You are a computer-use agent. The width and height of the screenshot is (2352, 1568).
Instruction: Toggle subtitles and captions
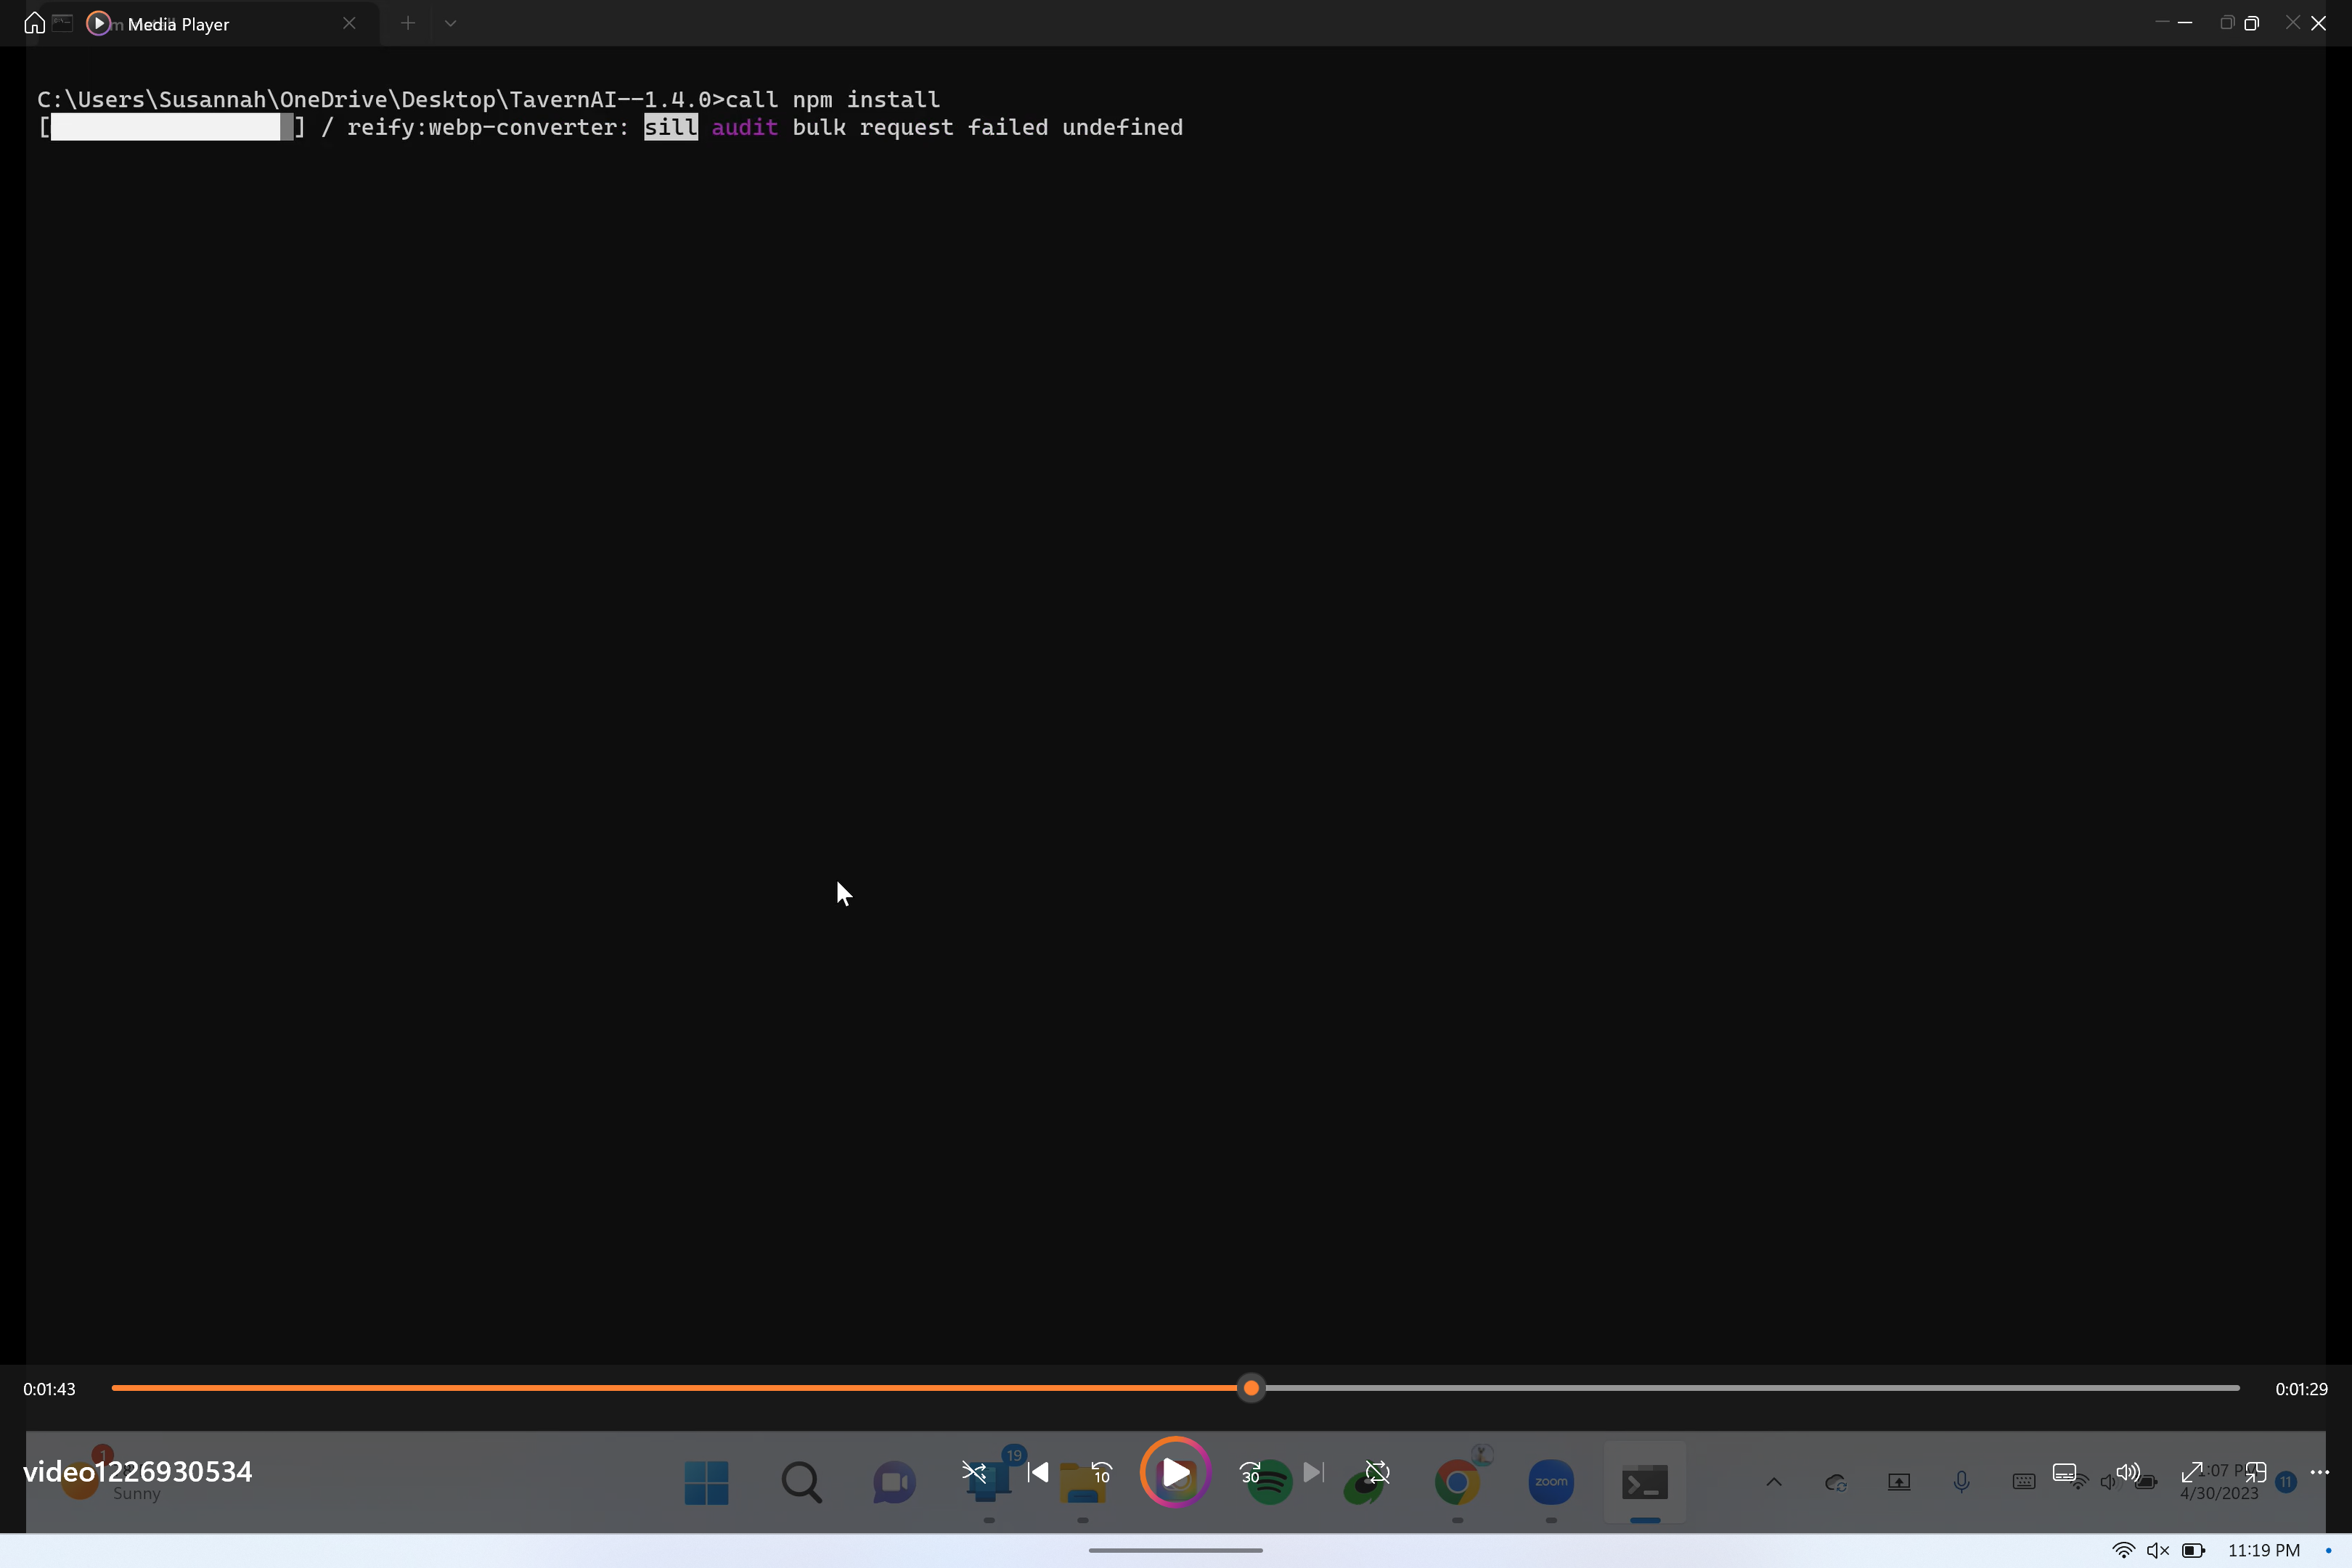point(2064,1472)
